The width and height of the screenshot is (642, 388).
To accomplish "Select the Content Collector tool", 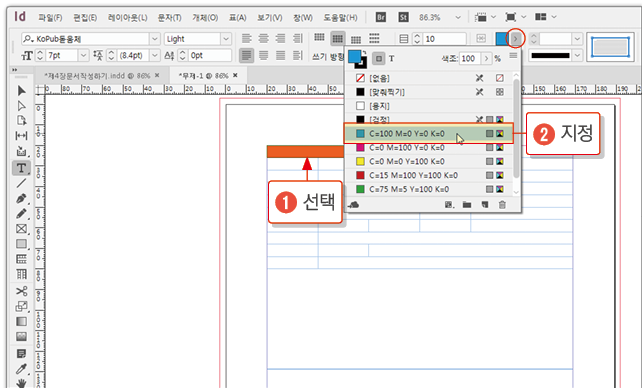I will (x=21, y=151).
